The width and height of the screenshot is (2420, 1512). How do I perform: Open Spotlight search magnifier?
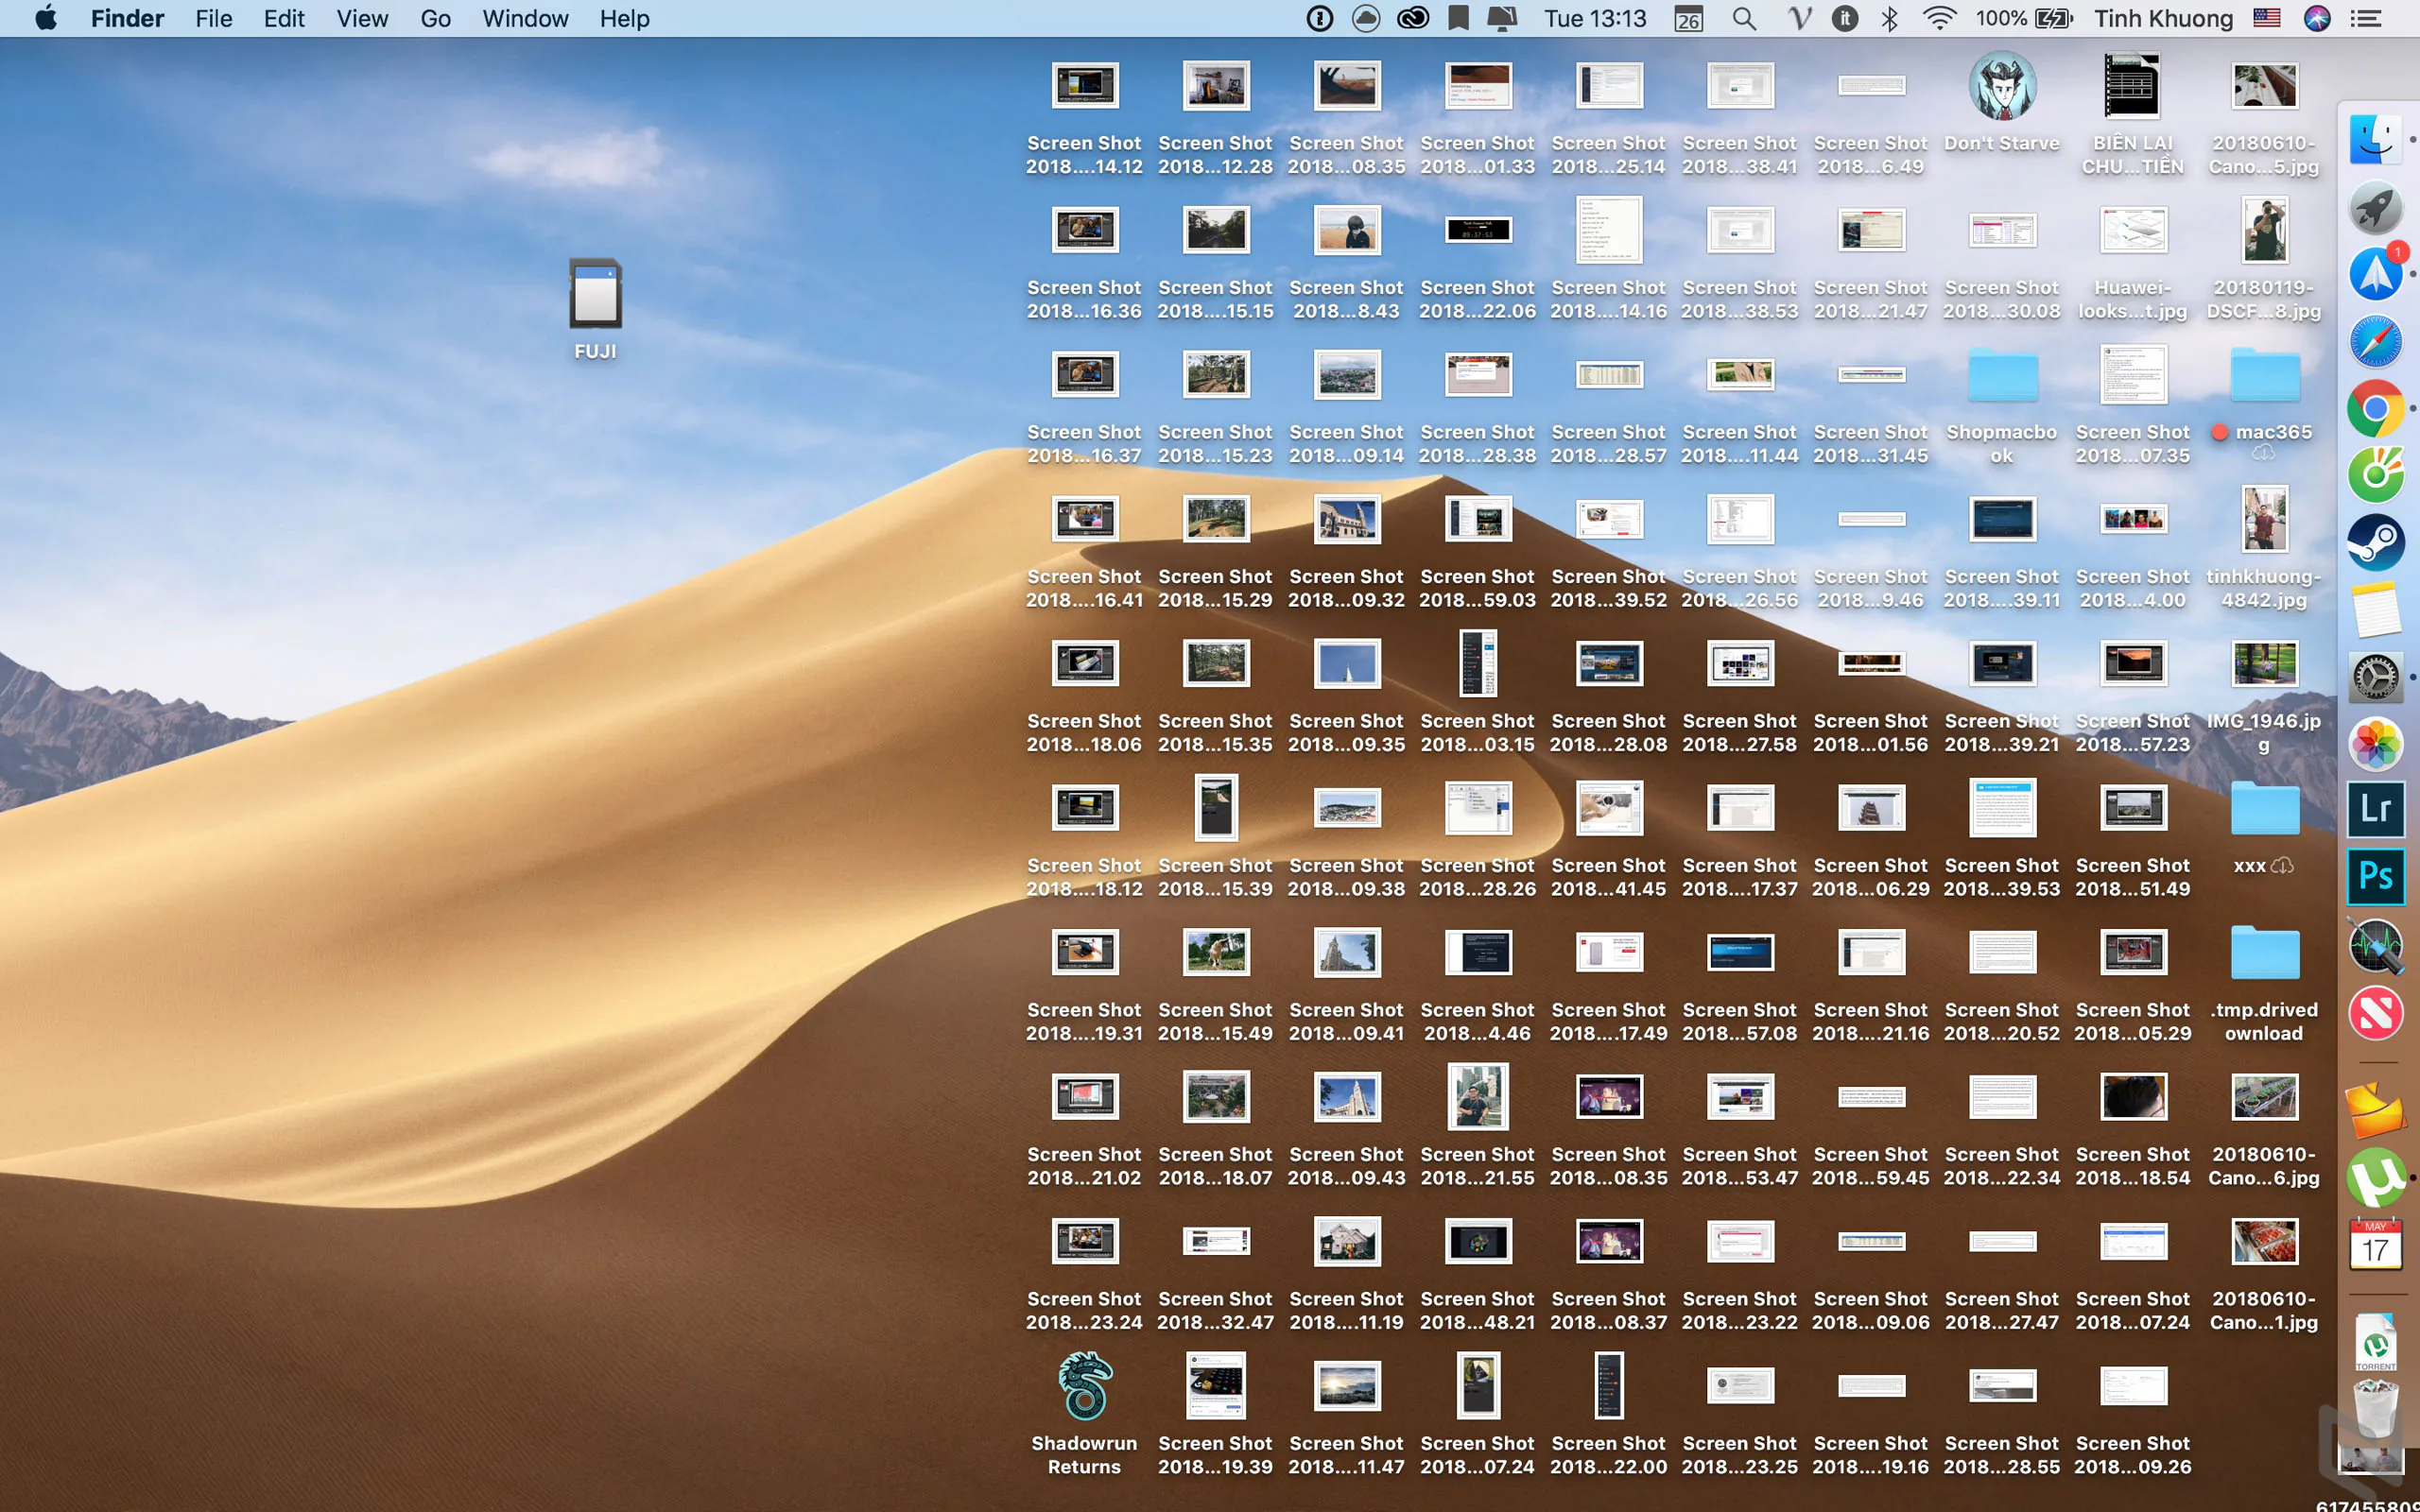coord(1744,18)
